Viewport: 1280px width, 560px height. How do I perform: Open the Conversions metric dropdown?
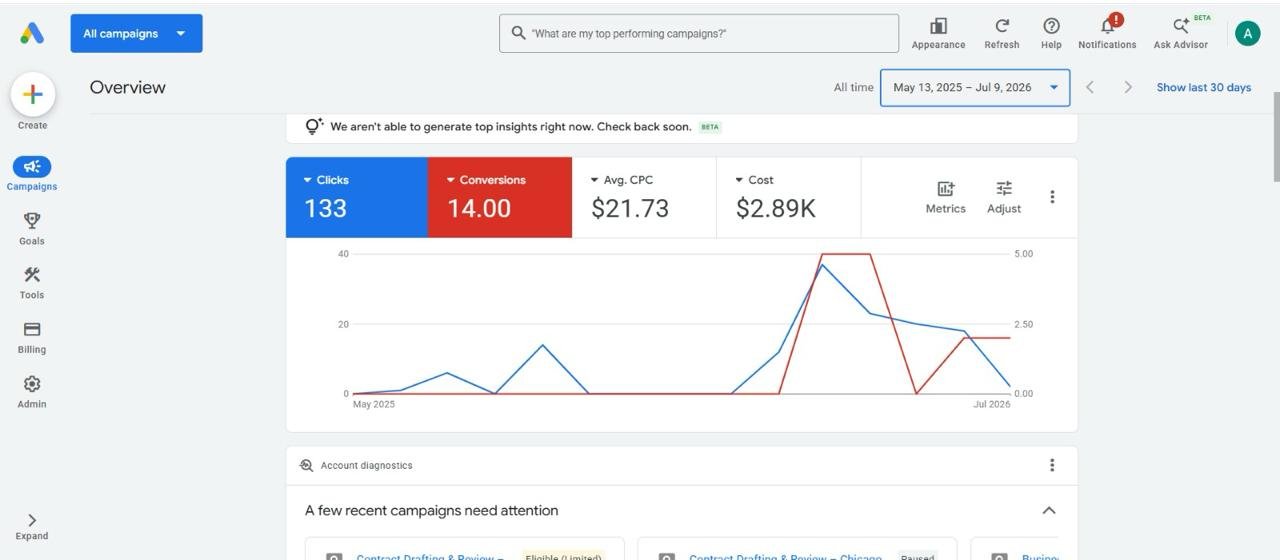486,180
